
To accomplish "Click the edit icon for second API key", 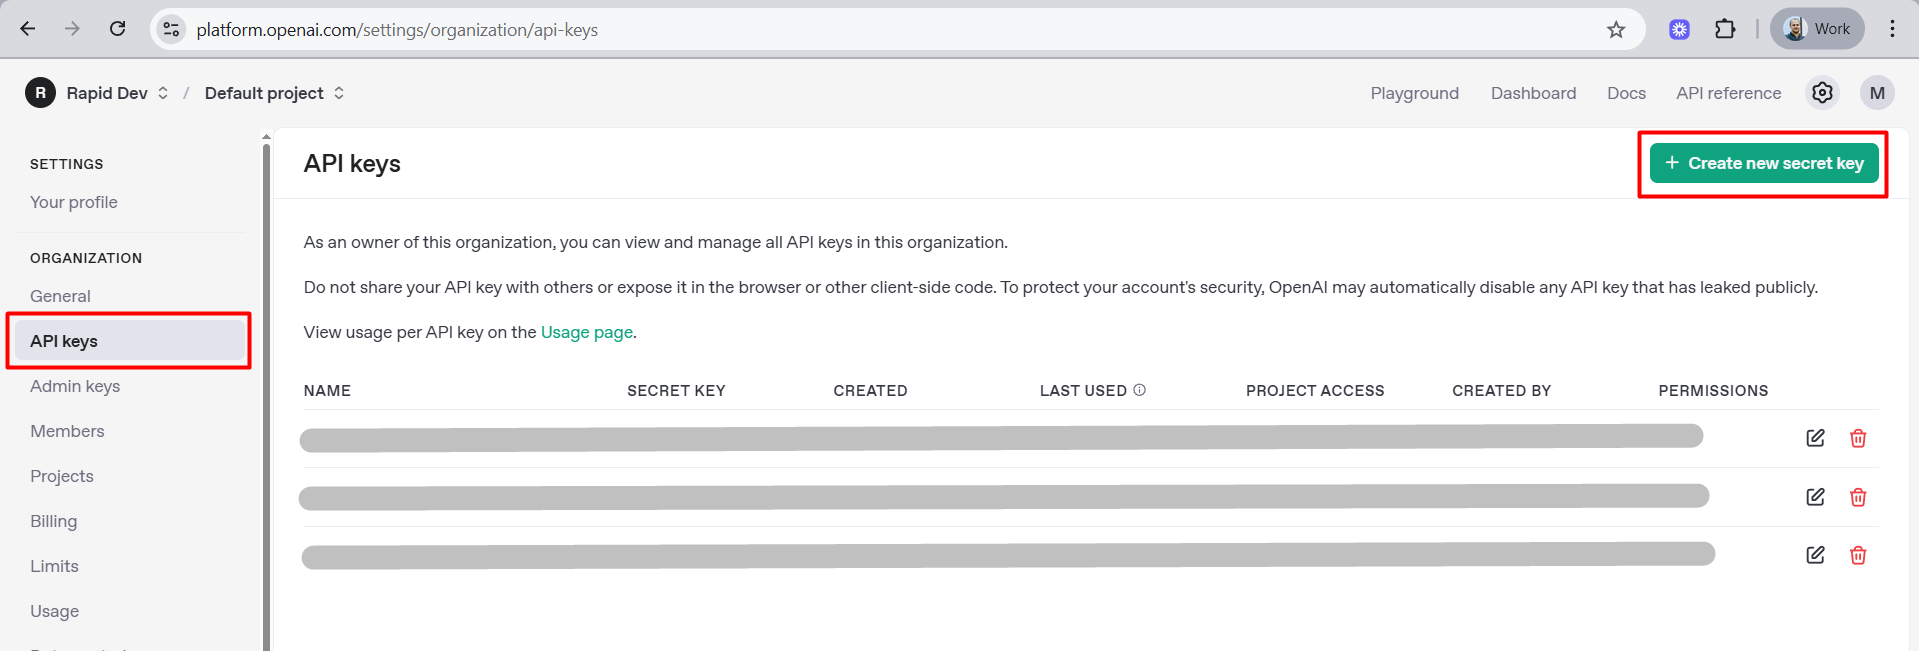I will pyautogui.click(x=1815, y=497).
